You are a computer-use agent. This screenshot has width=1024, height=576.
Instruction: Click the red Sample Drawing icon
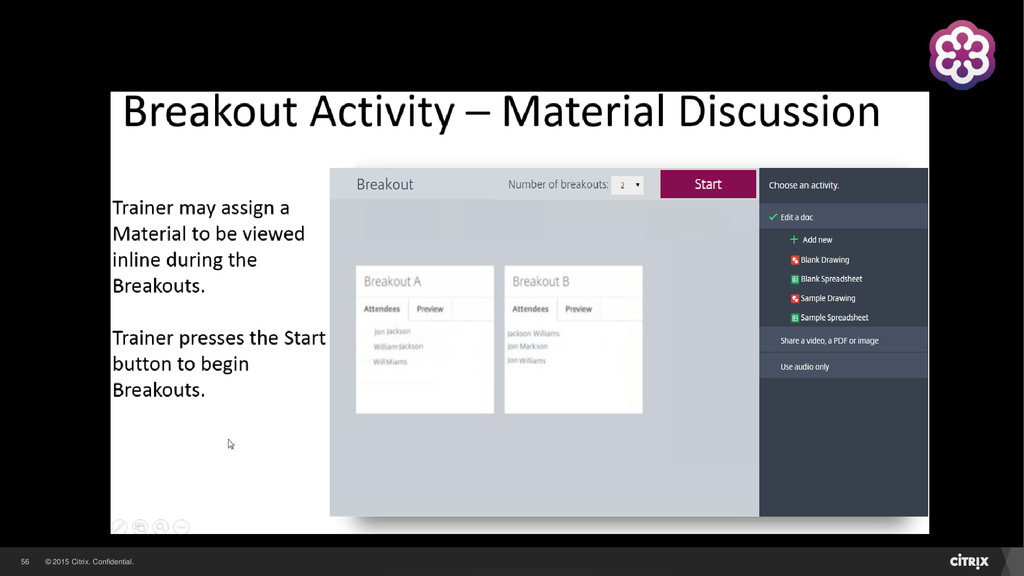[x=795, y=298]
